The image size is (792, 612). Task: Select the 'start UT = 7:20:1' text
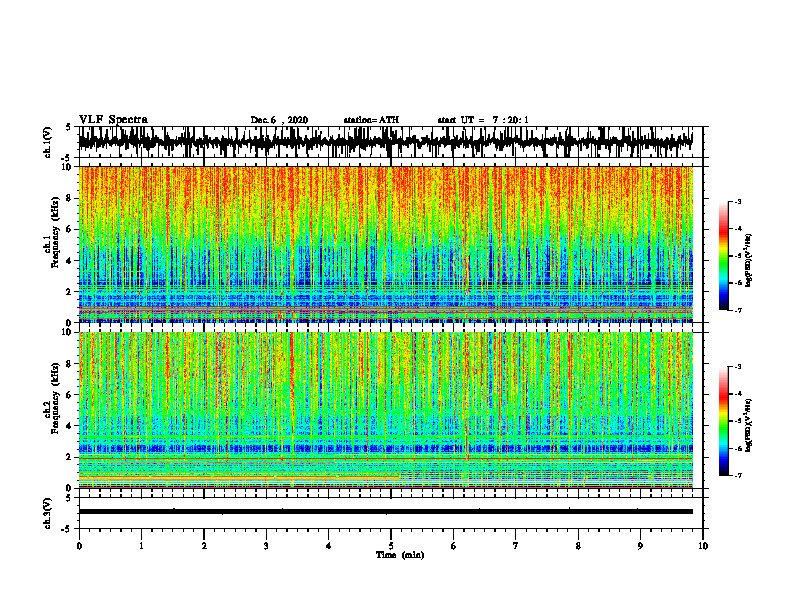click(483, 120)
